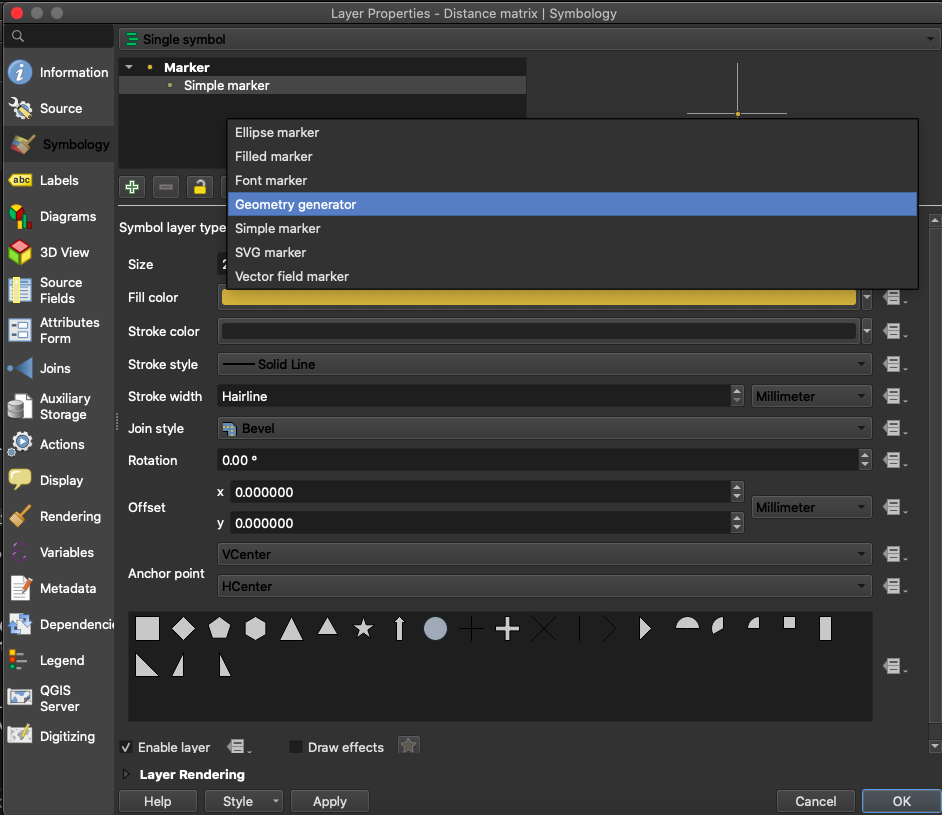Open the Labels section in sidebar
942x815 pixels.
[58, 181]
